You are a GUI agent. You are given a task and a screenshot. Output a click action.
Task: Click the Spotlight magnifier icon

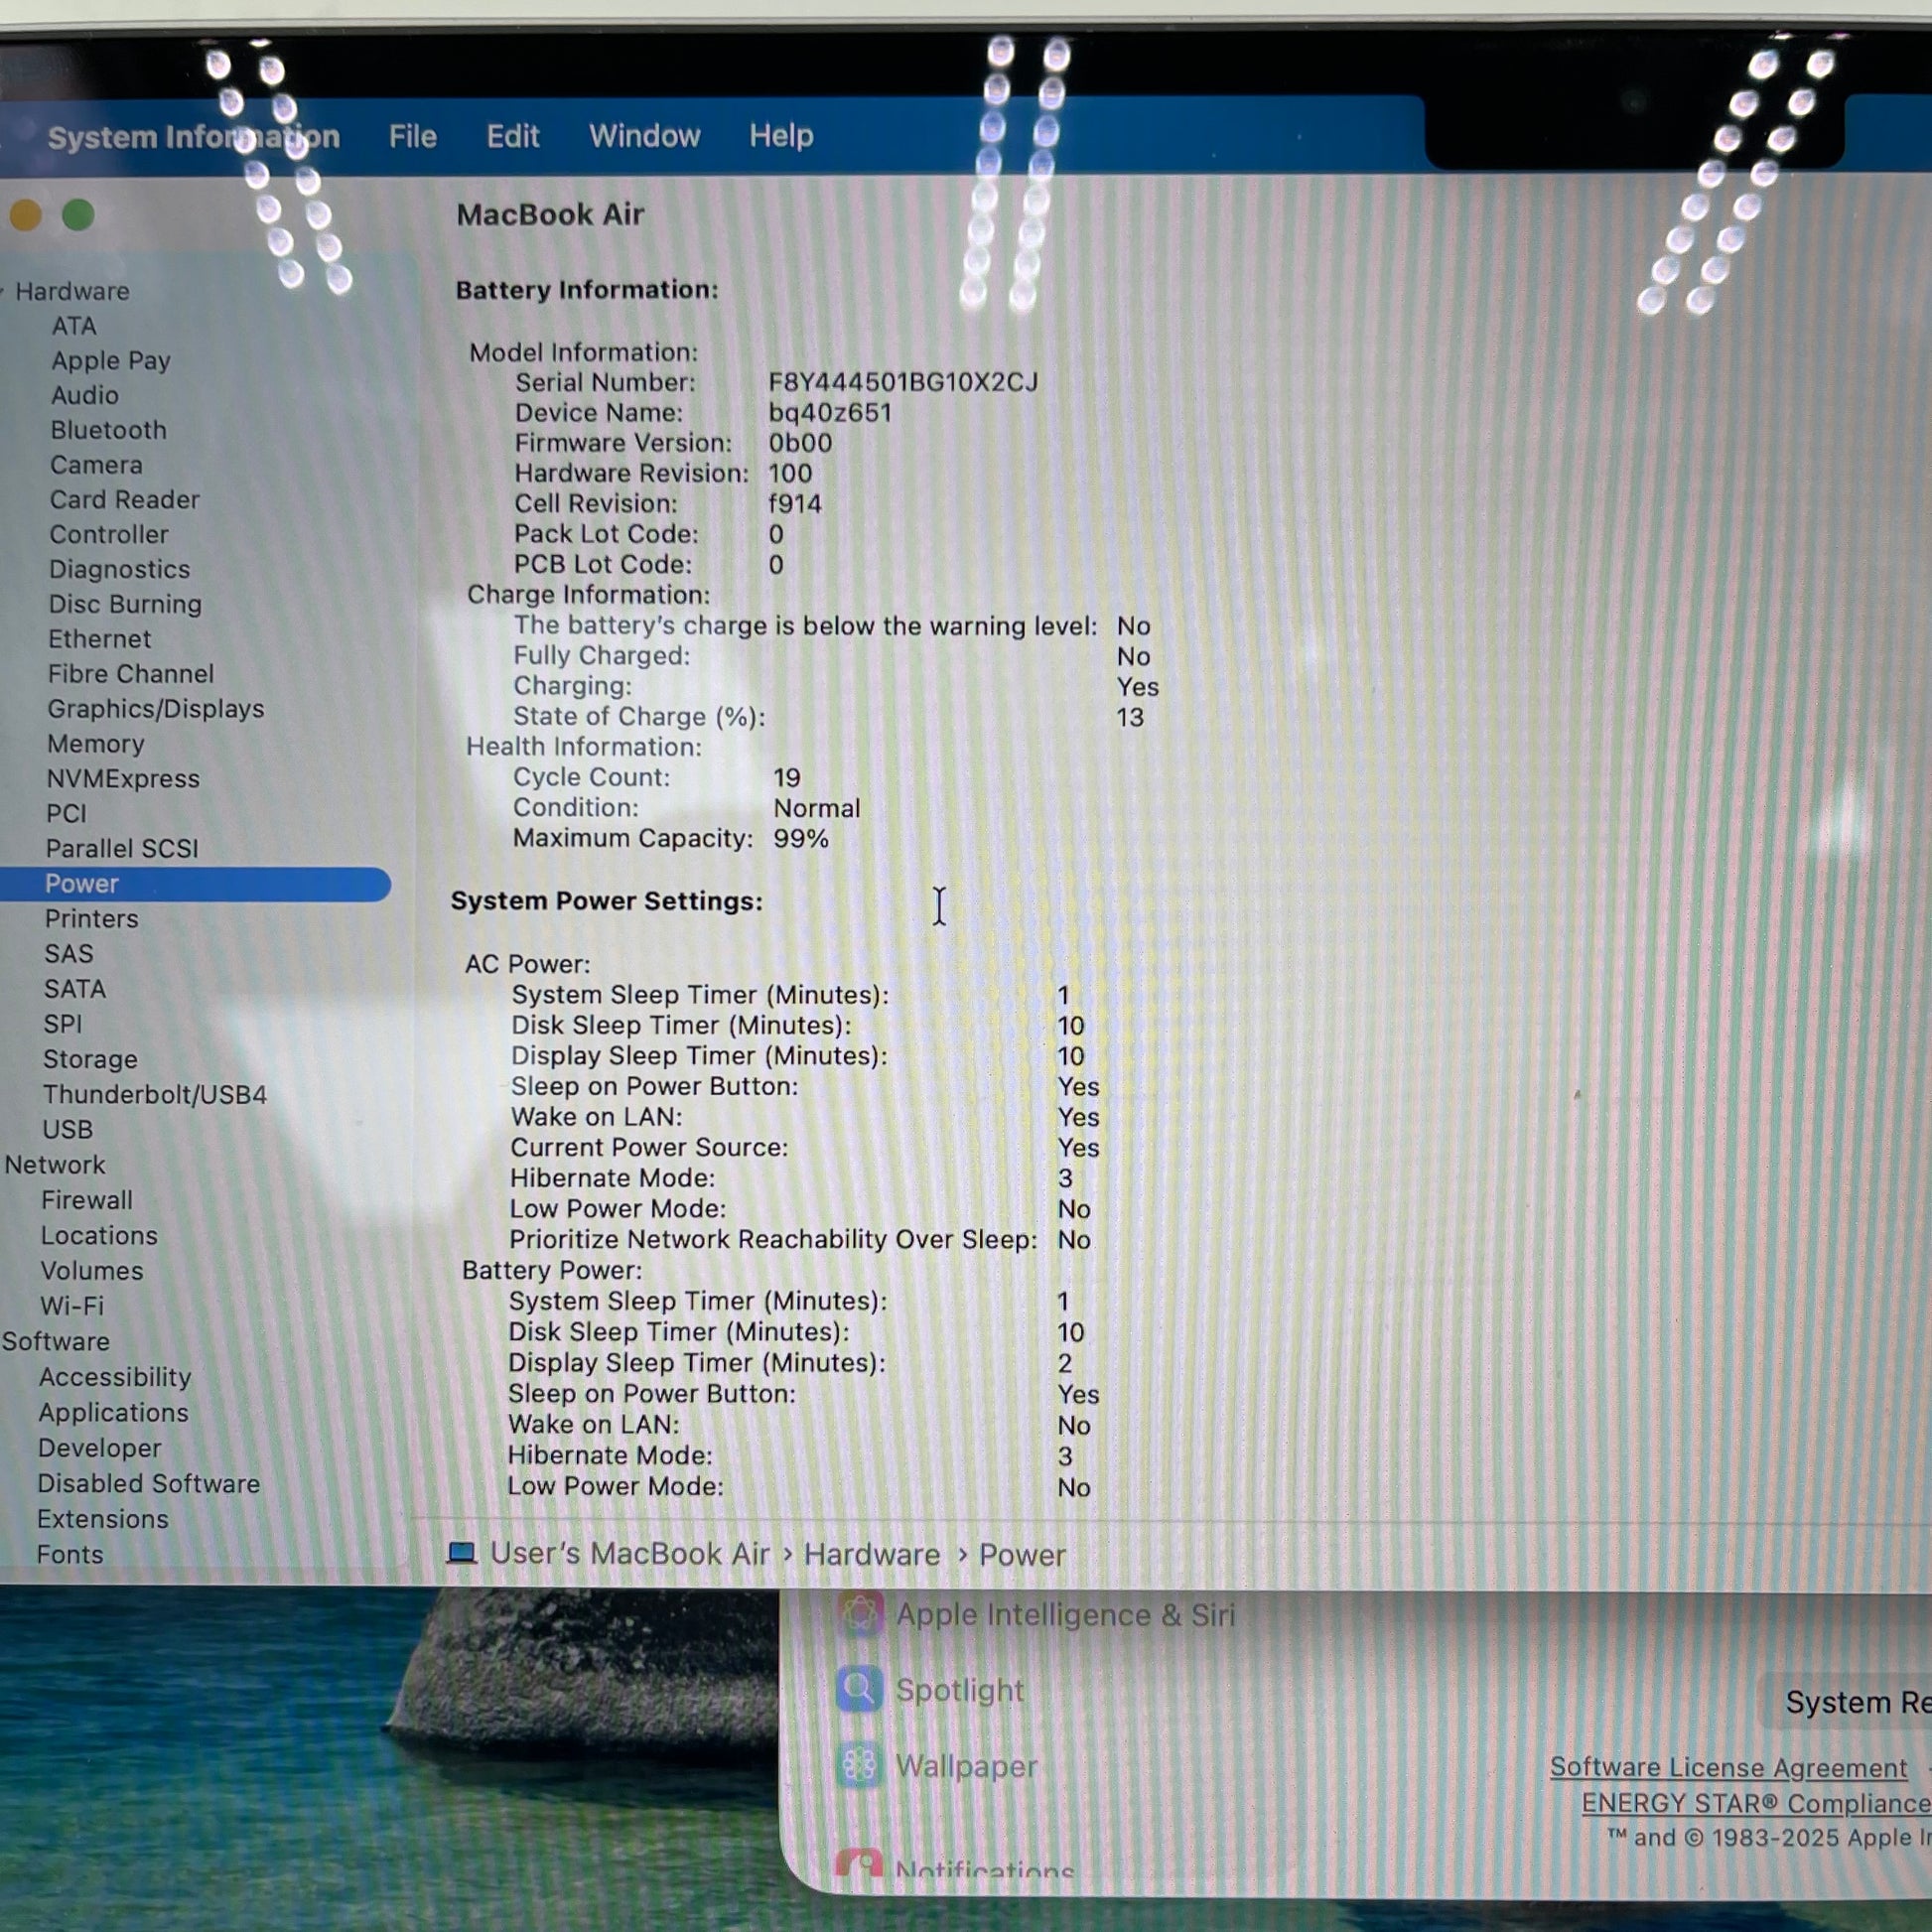[859, 1689]
